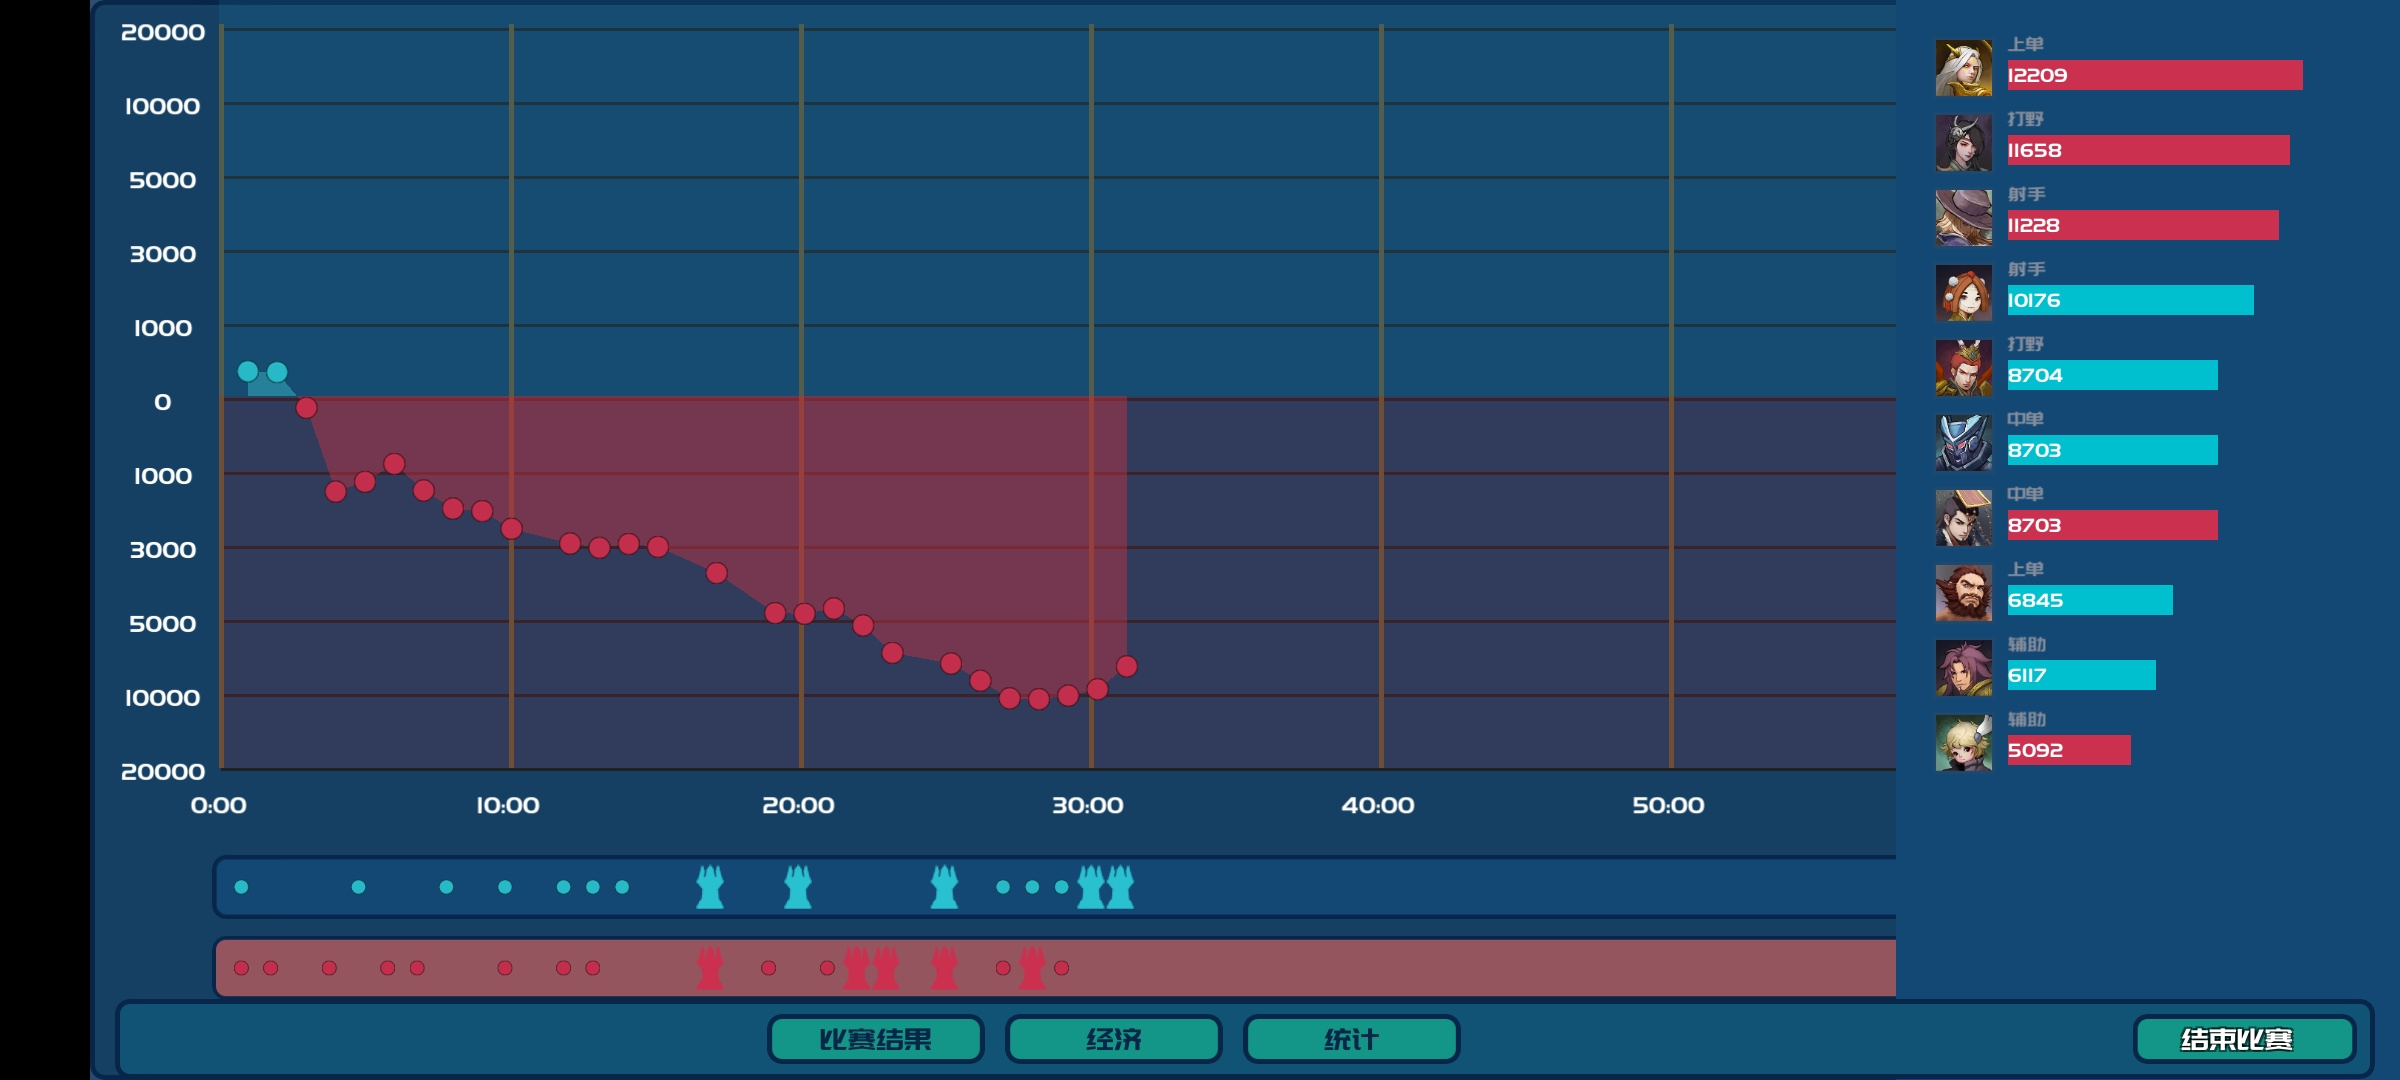Click the first cyan kill dot on blue timeline
Image resolution: width=2400 pixels, height=1080 pixels.
pos(241,887)
